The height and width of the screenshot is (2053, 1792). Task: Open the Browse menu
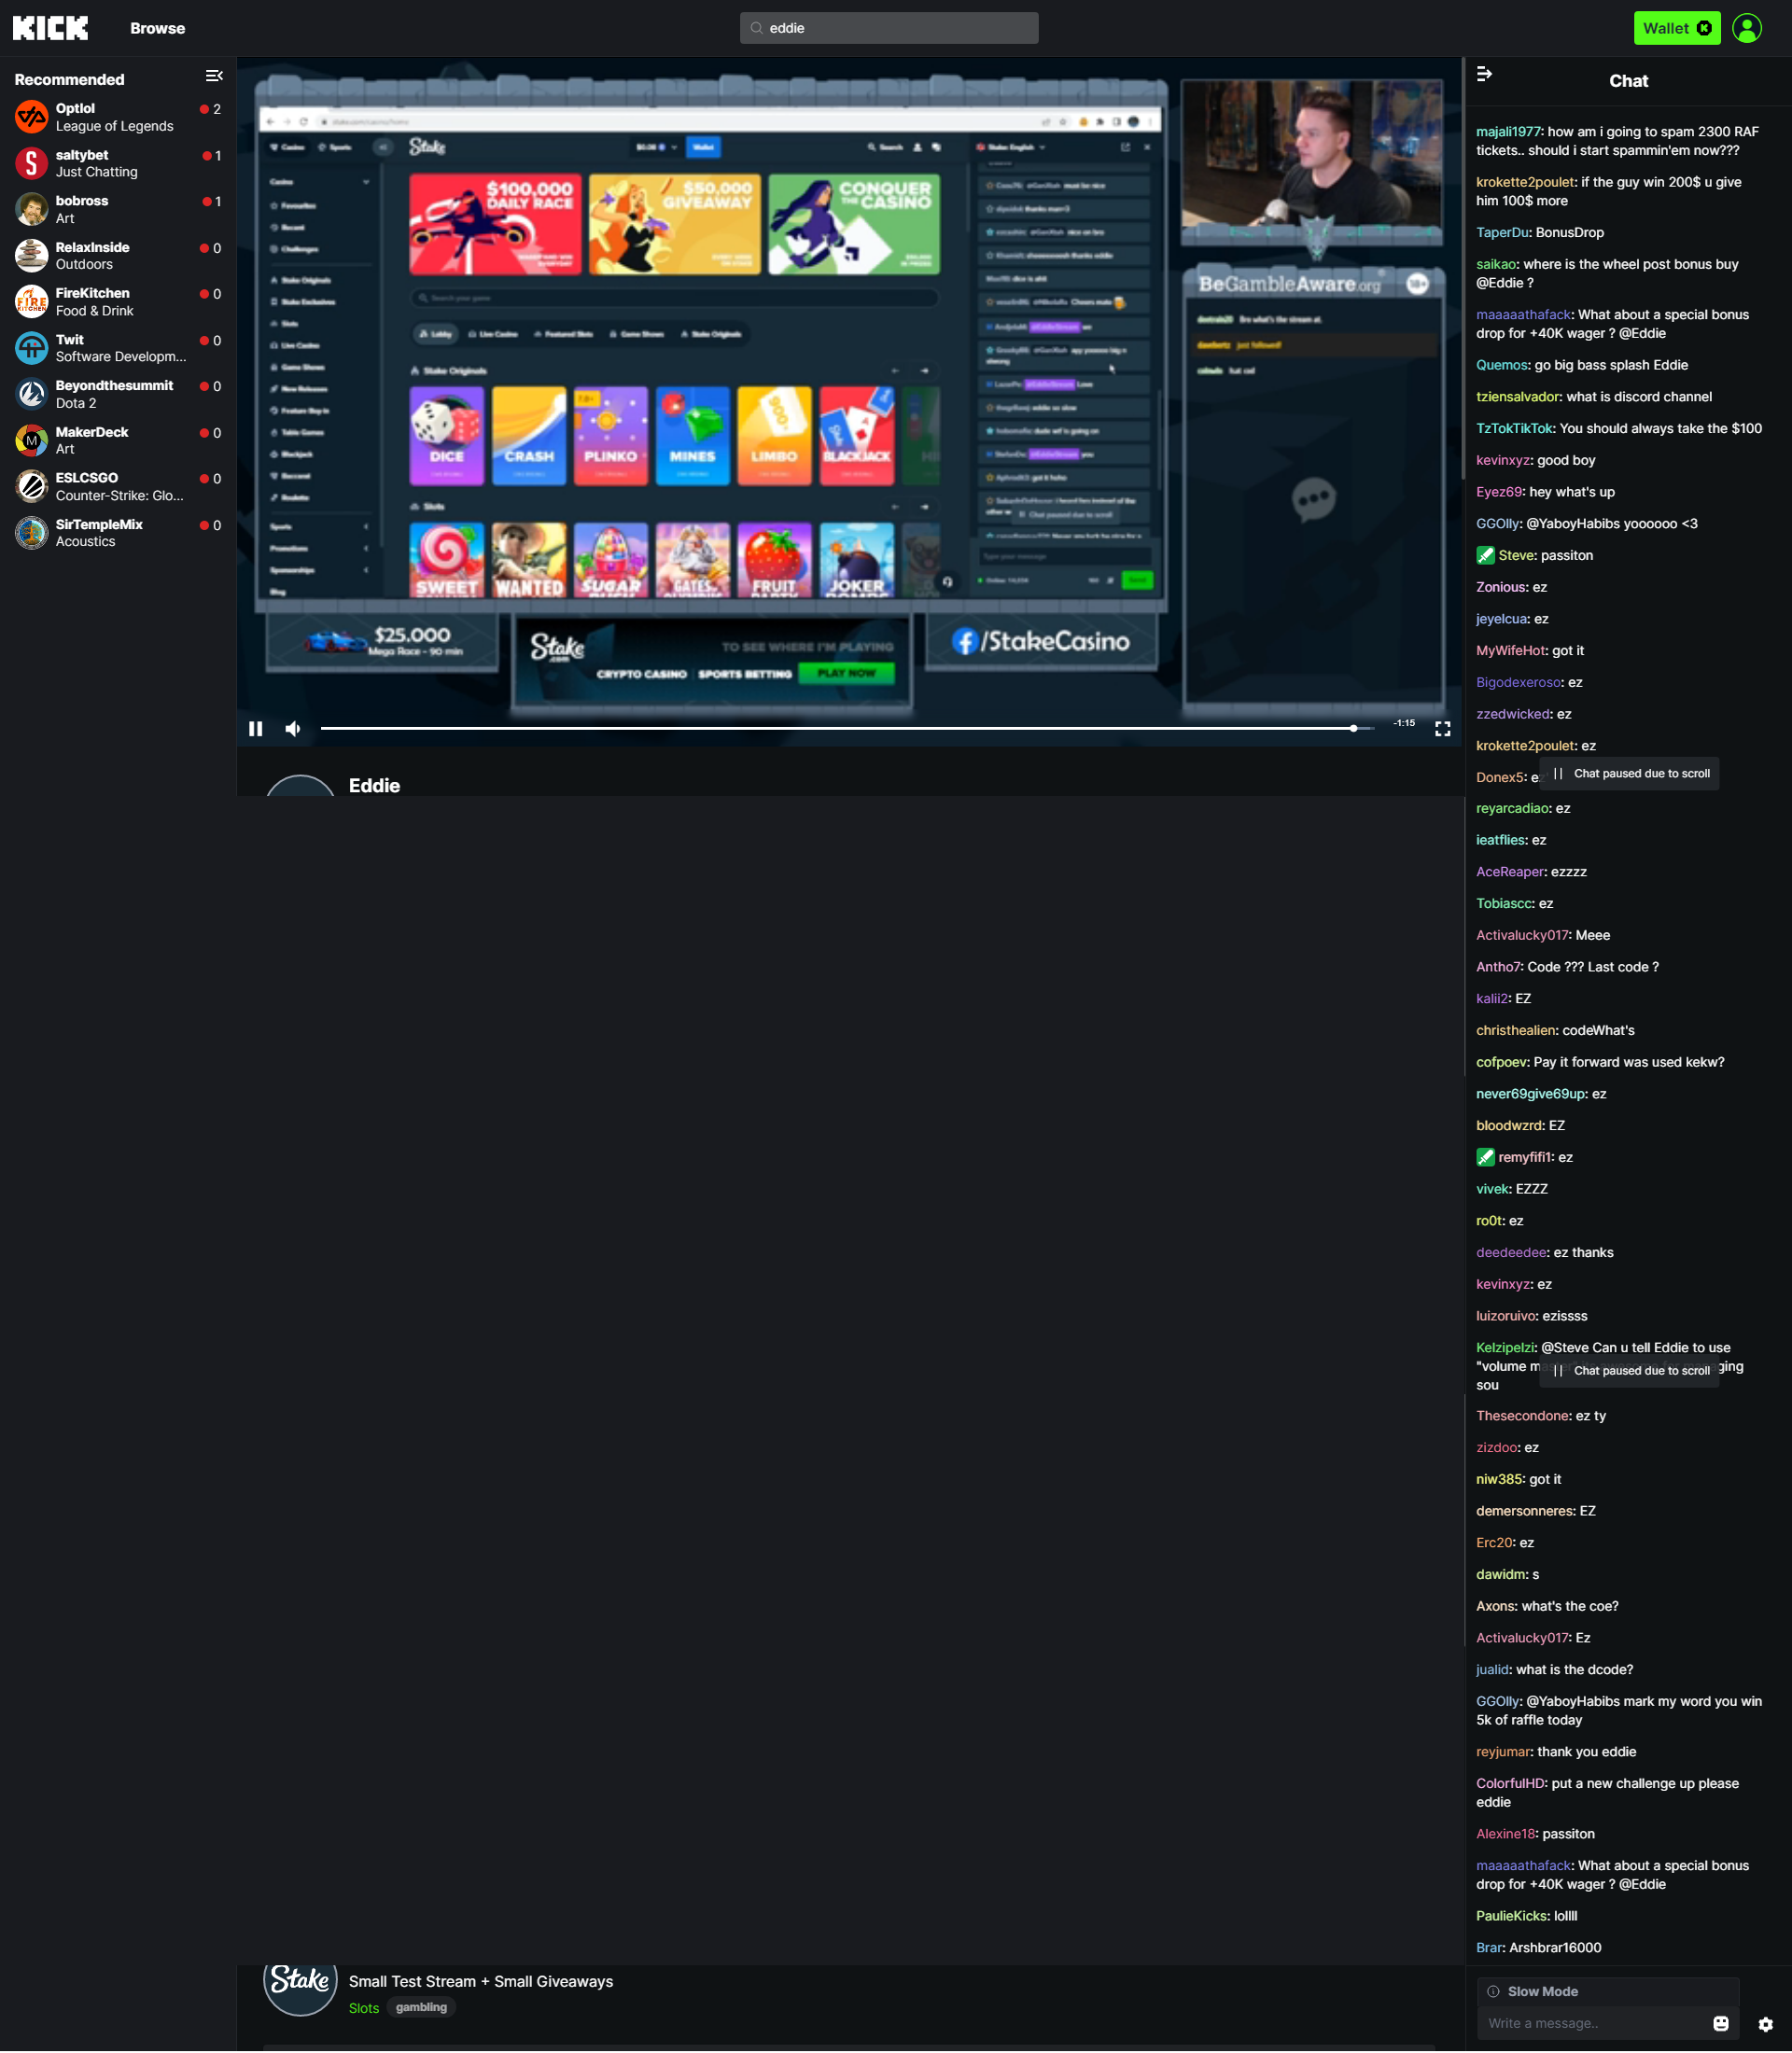(157, 28)
